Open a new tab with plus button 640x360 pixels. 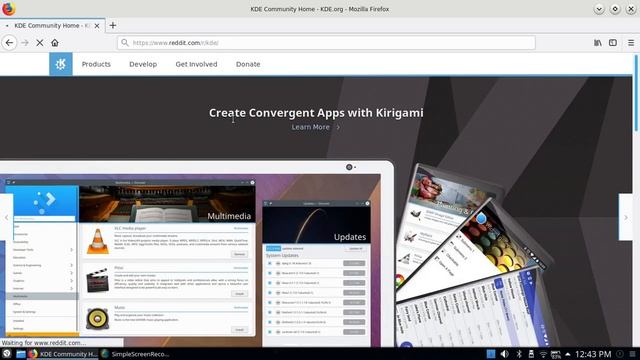pos(113,25)
